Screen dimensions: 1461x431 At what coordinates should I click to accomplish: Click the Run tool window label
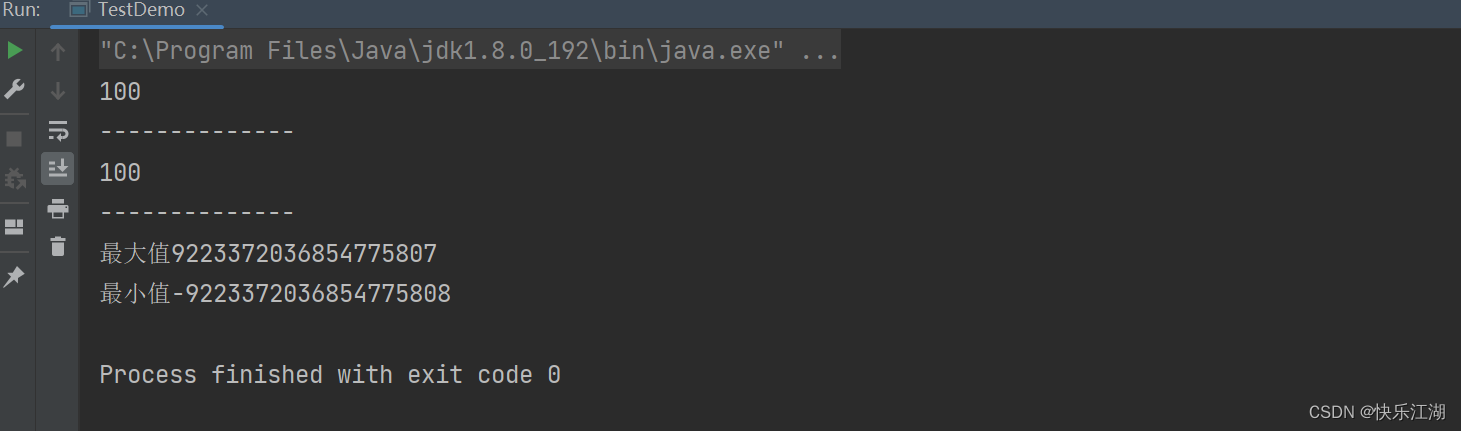coord(21,10)
